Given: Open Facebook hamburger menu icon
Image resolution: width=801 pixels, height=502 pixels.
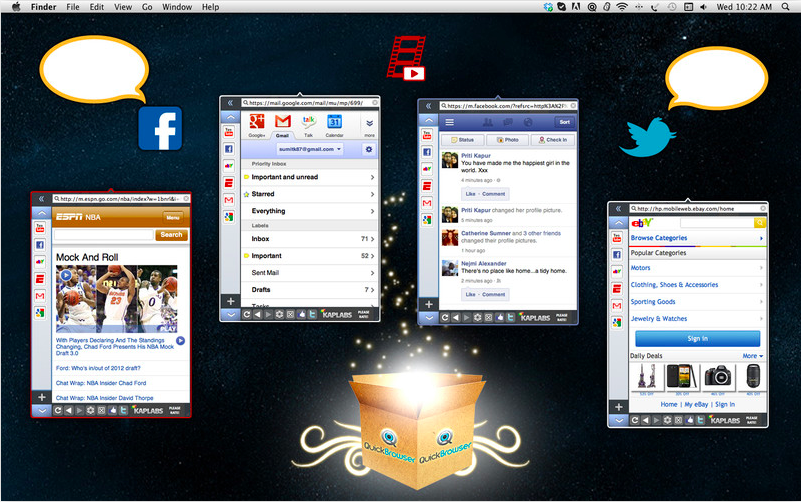Looking at the screenshot, I should [450, 122].
